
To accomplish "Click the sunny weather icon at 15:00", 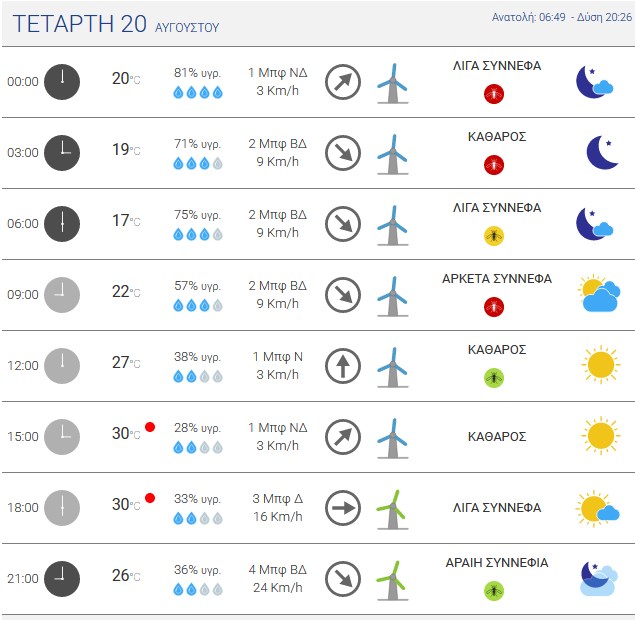I will (x=601, y=436).
